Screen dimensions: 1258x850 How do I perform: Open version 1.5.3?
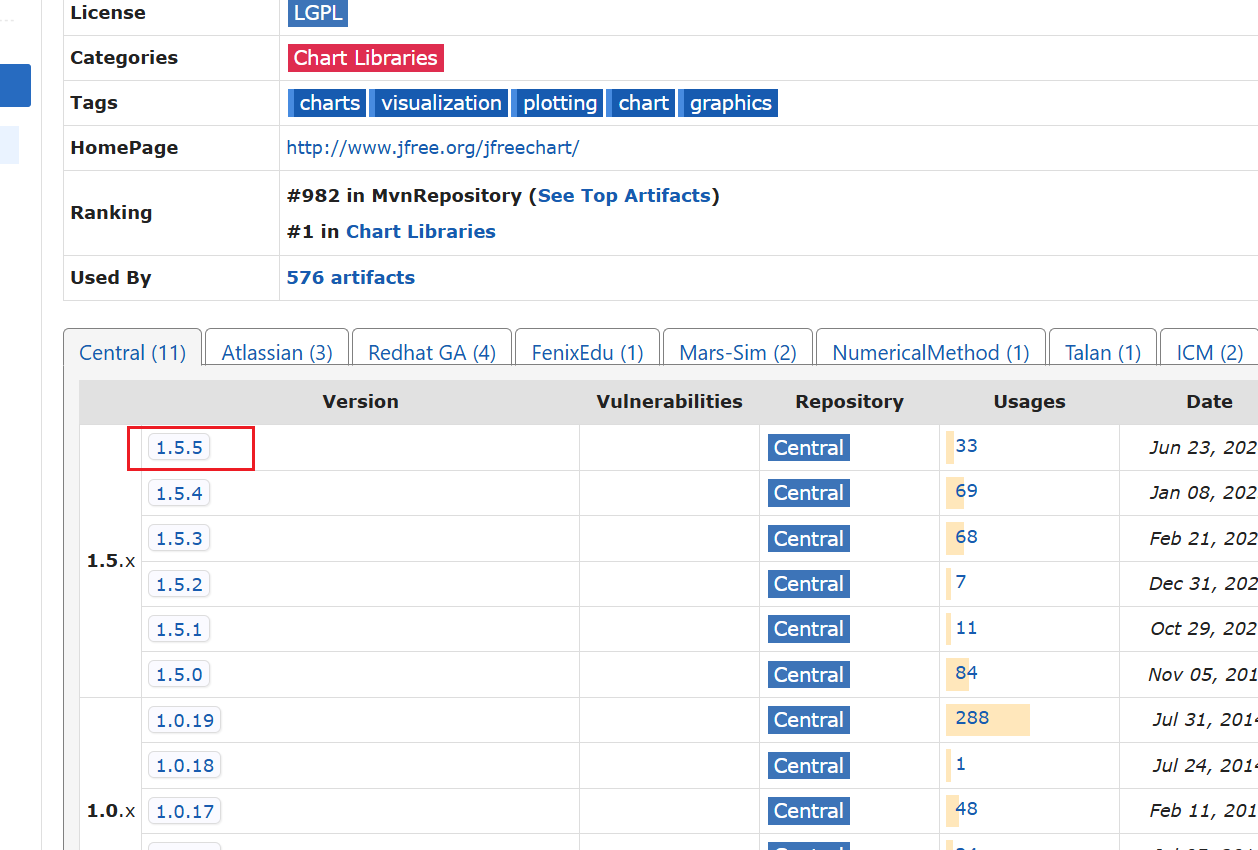click(x=179, y=539)
